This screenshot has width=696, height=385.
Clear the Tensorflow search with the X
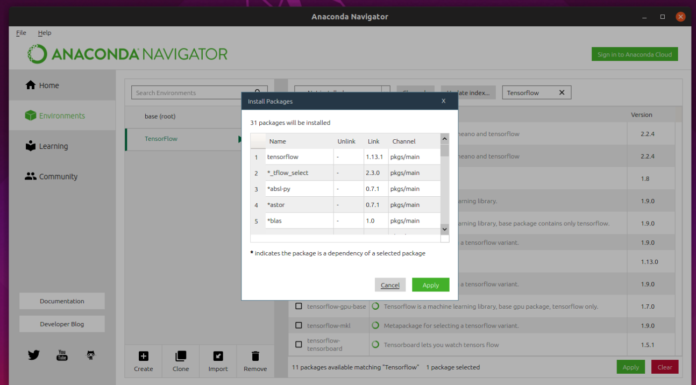pyautogui.click(x=562, y=92)
